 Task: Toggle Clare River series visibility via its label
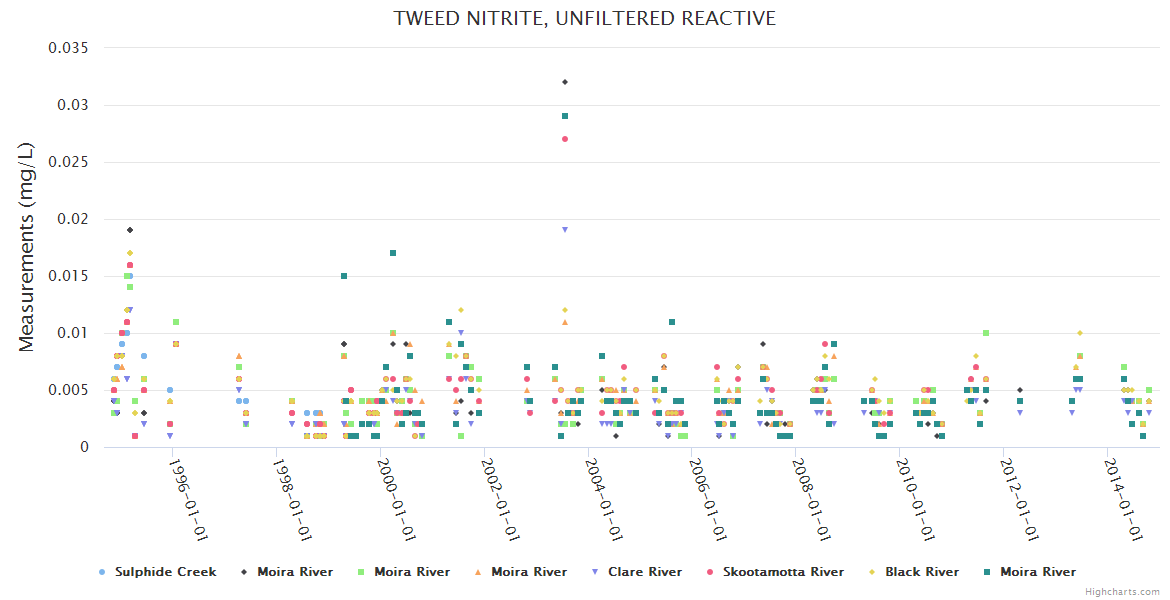[651, 572]
